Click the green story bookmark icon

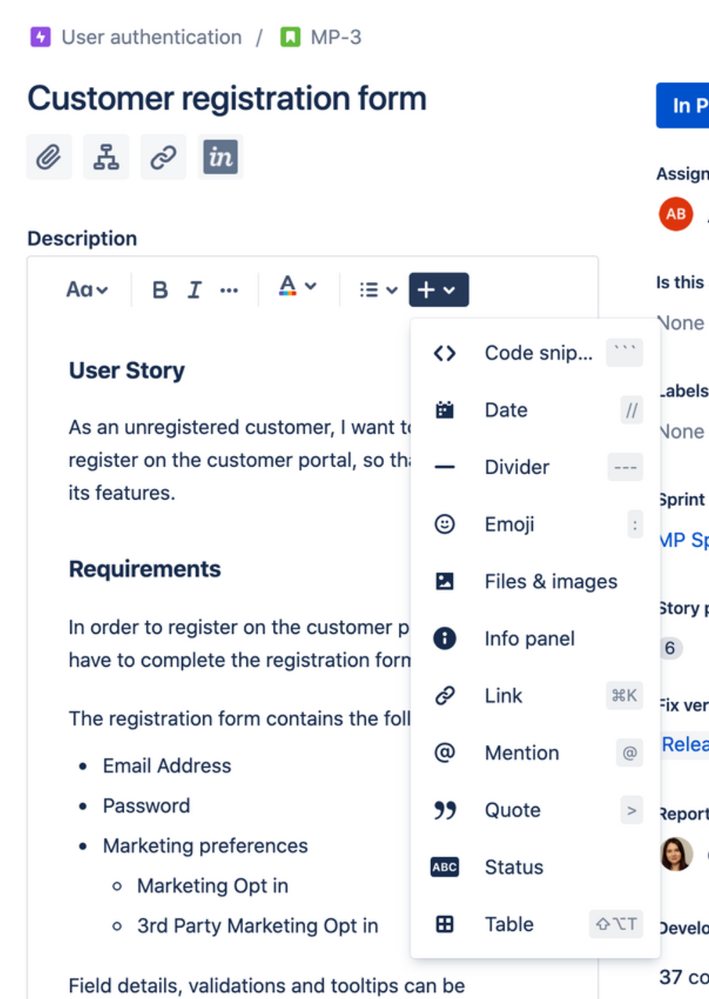tap(290, 37)
